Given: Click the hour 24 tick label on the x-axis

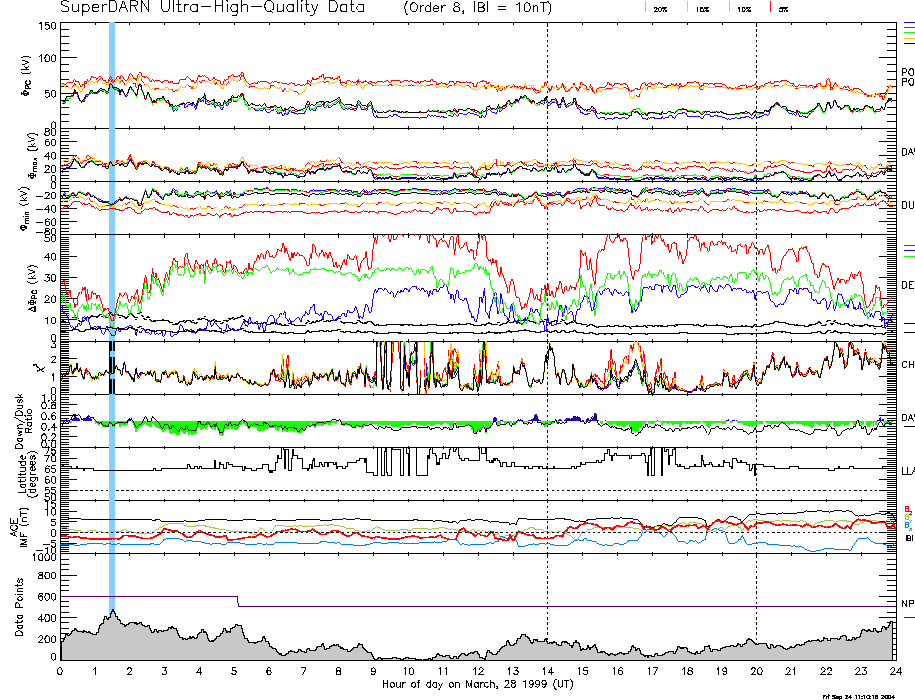Looking at the screenshot, I should click(x=893, y=671).
